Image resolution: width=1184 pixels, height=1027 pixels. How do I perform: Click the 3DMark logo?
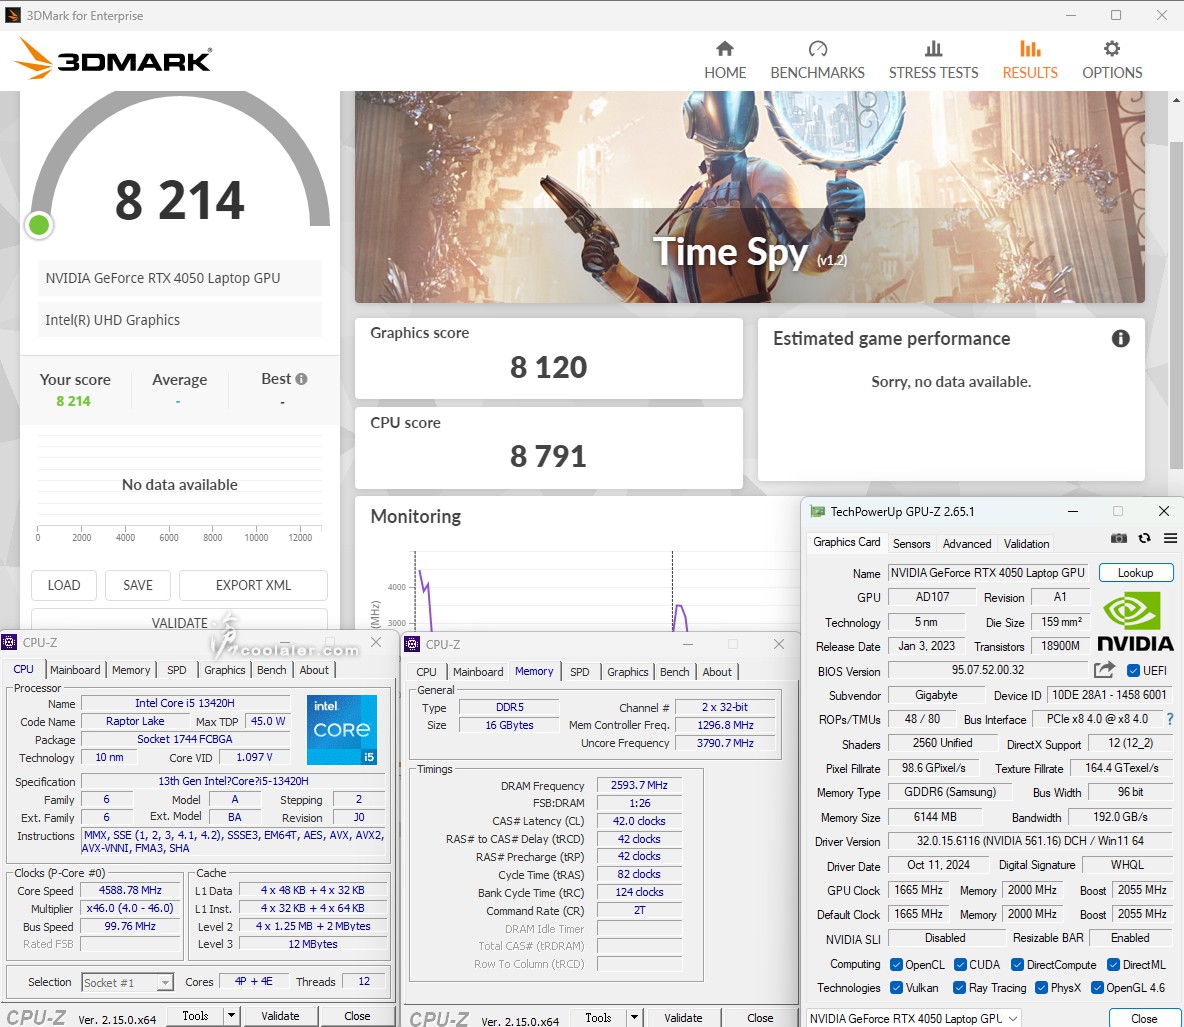click(x=113, y=59)
